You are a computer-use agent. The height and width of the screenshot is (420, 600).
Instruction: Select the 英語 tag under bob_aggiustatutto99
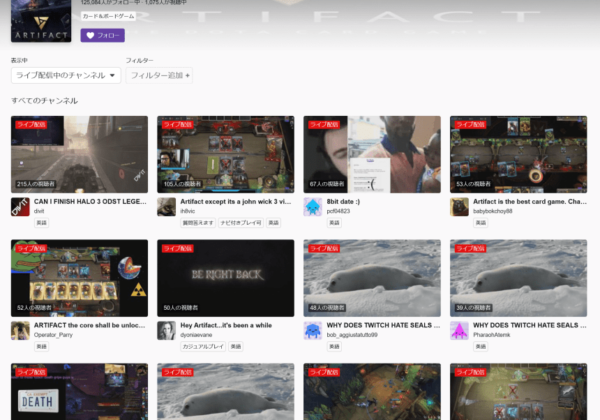coord(334,347)
